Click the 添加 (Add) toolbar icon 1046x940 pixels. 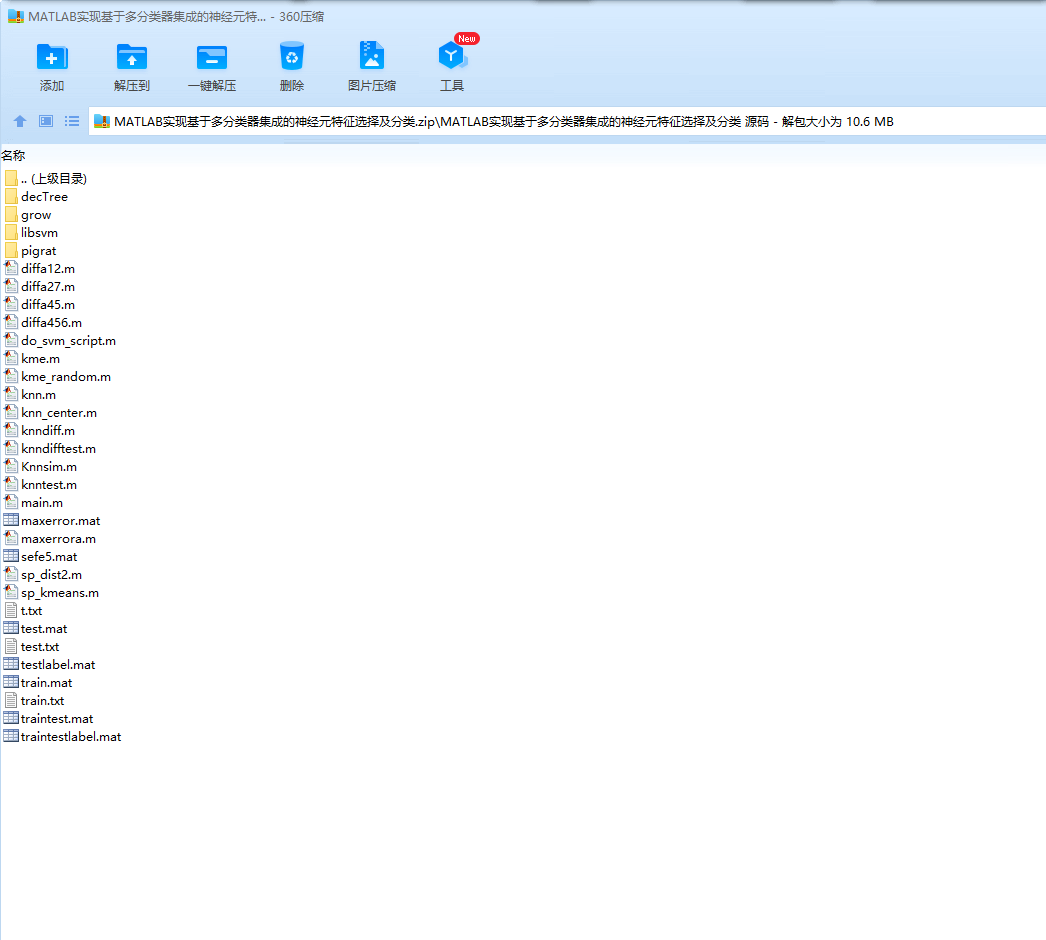click(x=51, y=57)
